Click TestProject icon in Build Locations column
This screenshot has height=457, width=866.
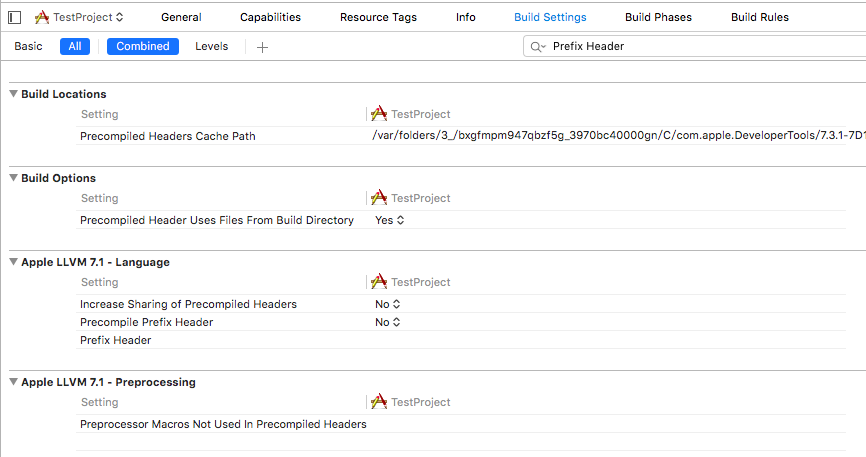(x=379, y=114)
